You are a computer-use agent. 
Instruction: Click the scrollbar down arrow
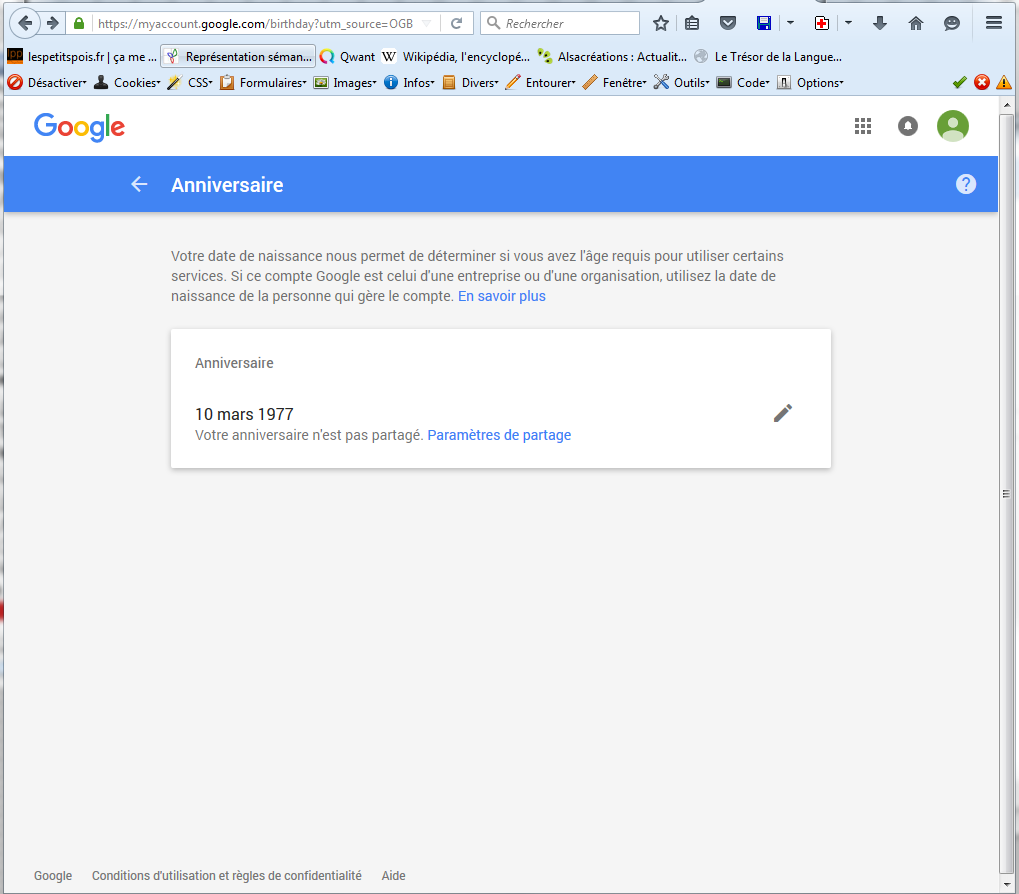(x=1007, y=884)
